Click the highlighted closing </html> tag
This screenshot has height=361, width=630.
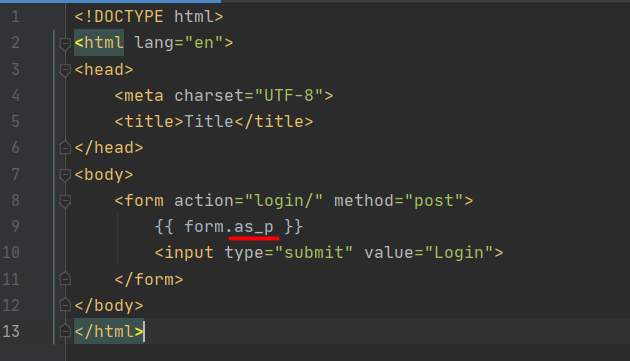point(109,332)
